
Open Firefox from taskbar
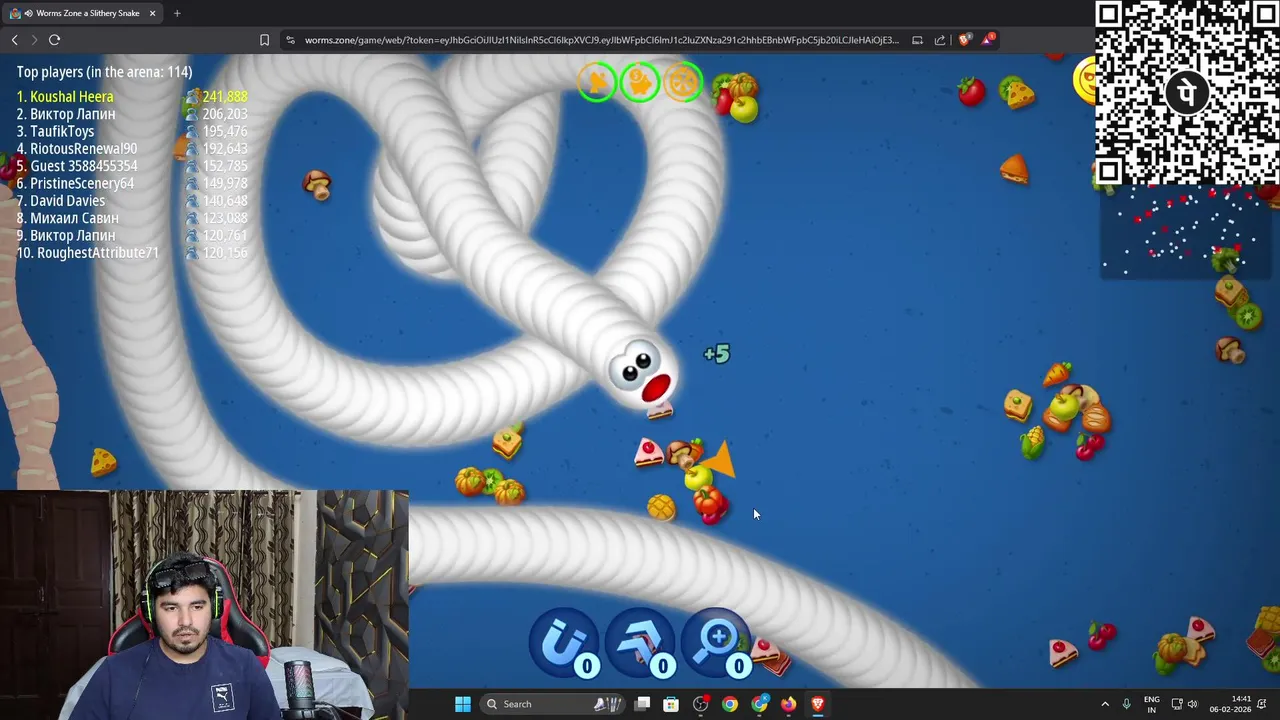[788, 704]
